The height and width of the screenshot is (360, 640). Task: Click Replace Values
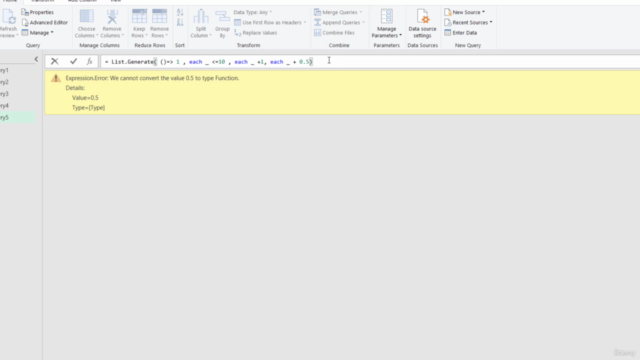(x=256, y=33)
